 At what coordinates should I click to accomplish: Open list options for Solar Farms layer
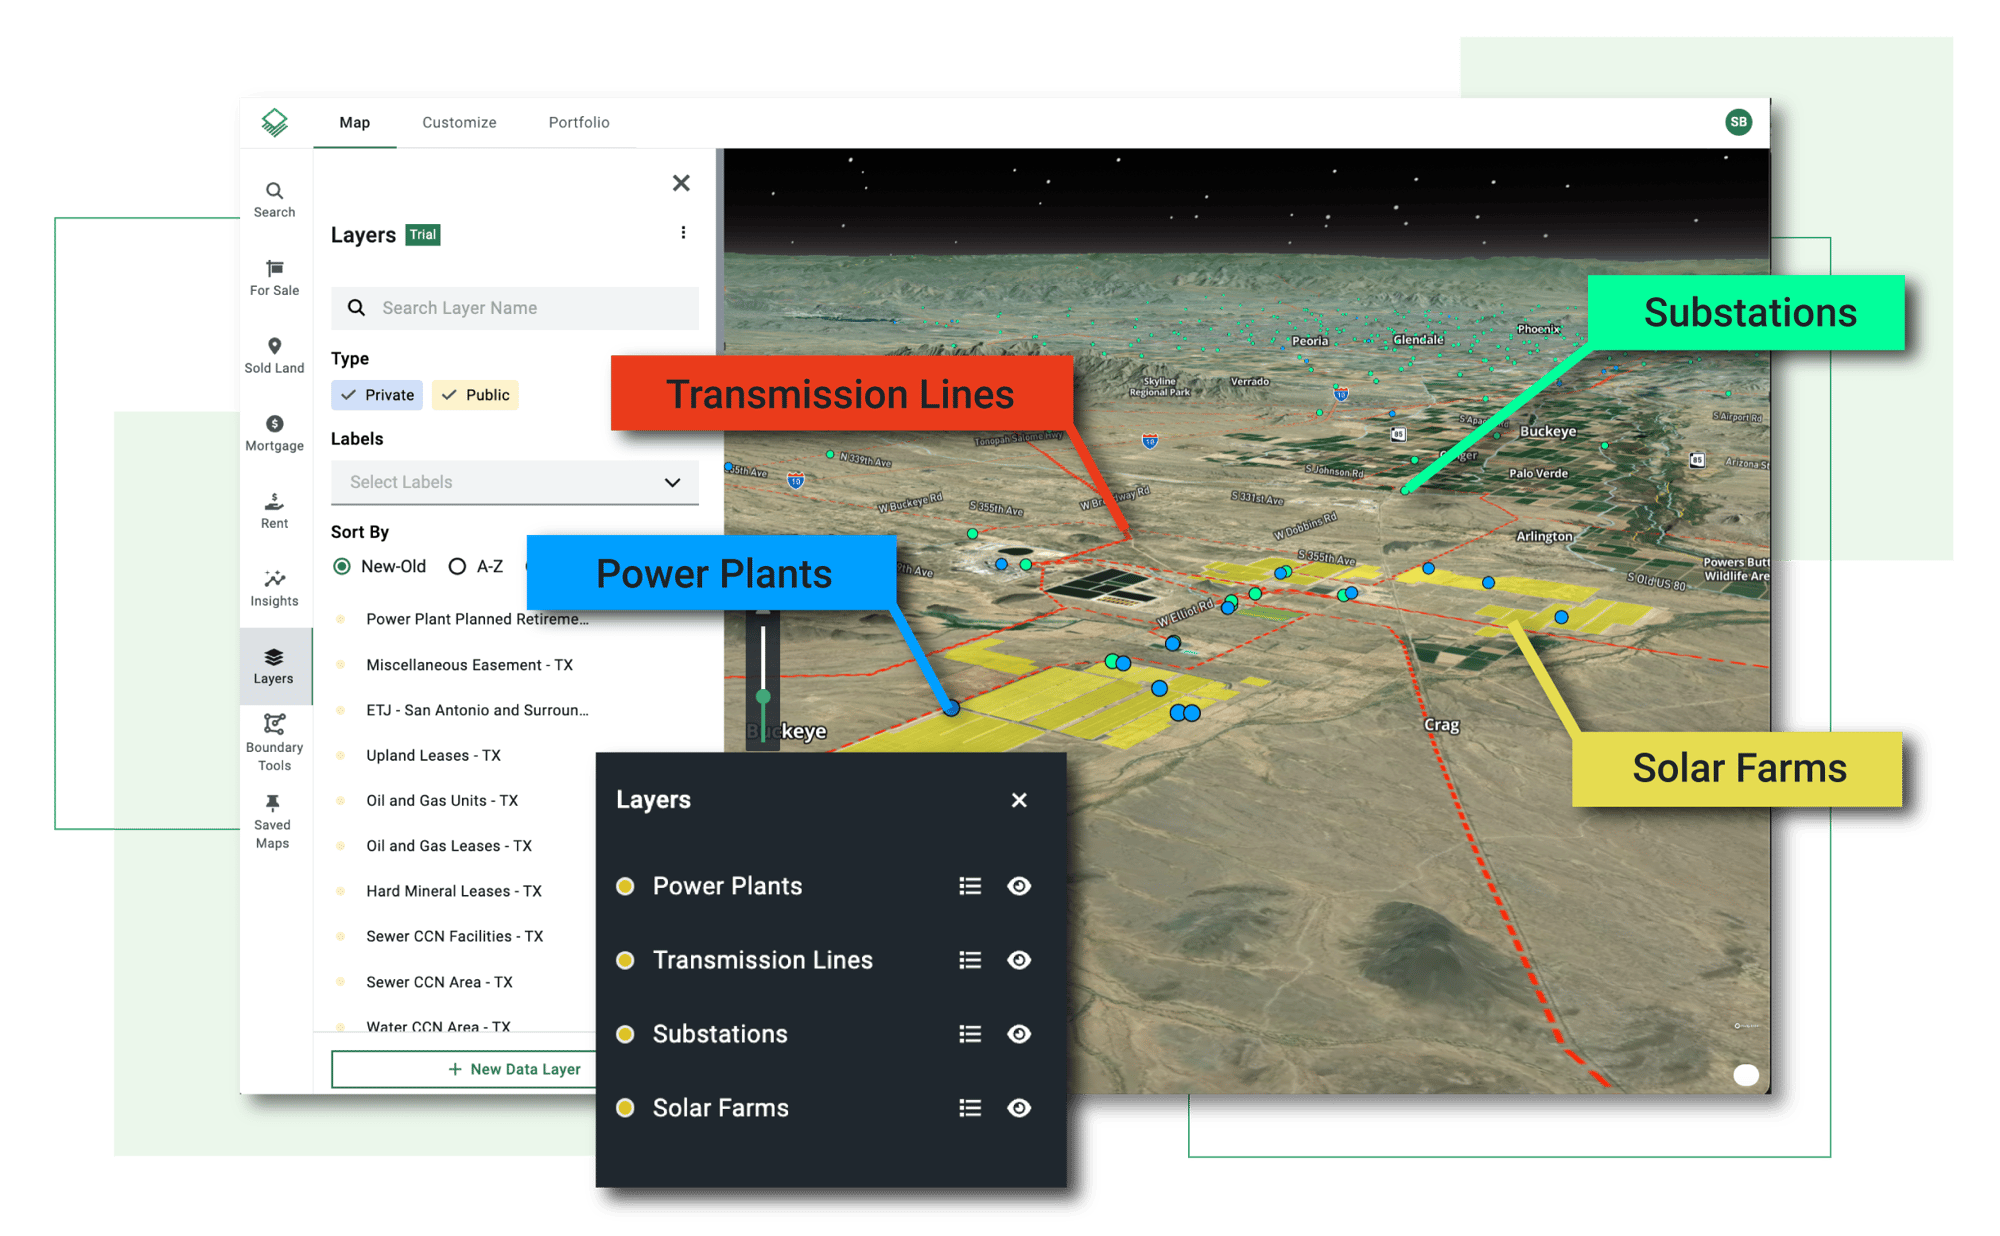point(970,1108)
